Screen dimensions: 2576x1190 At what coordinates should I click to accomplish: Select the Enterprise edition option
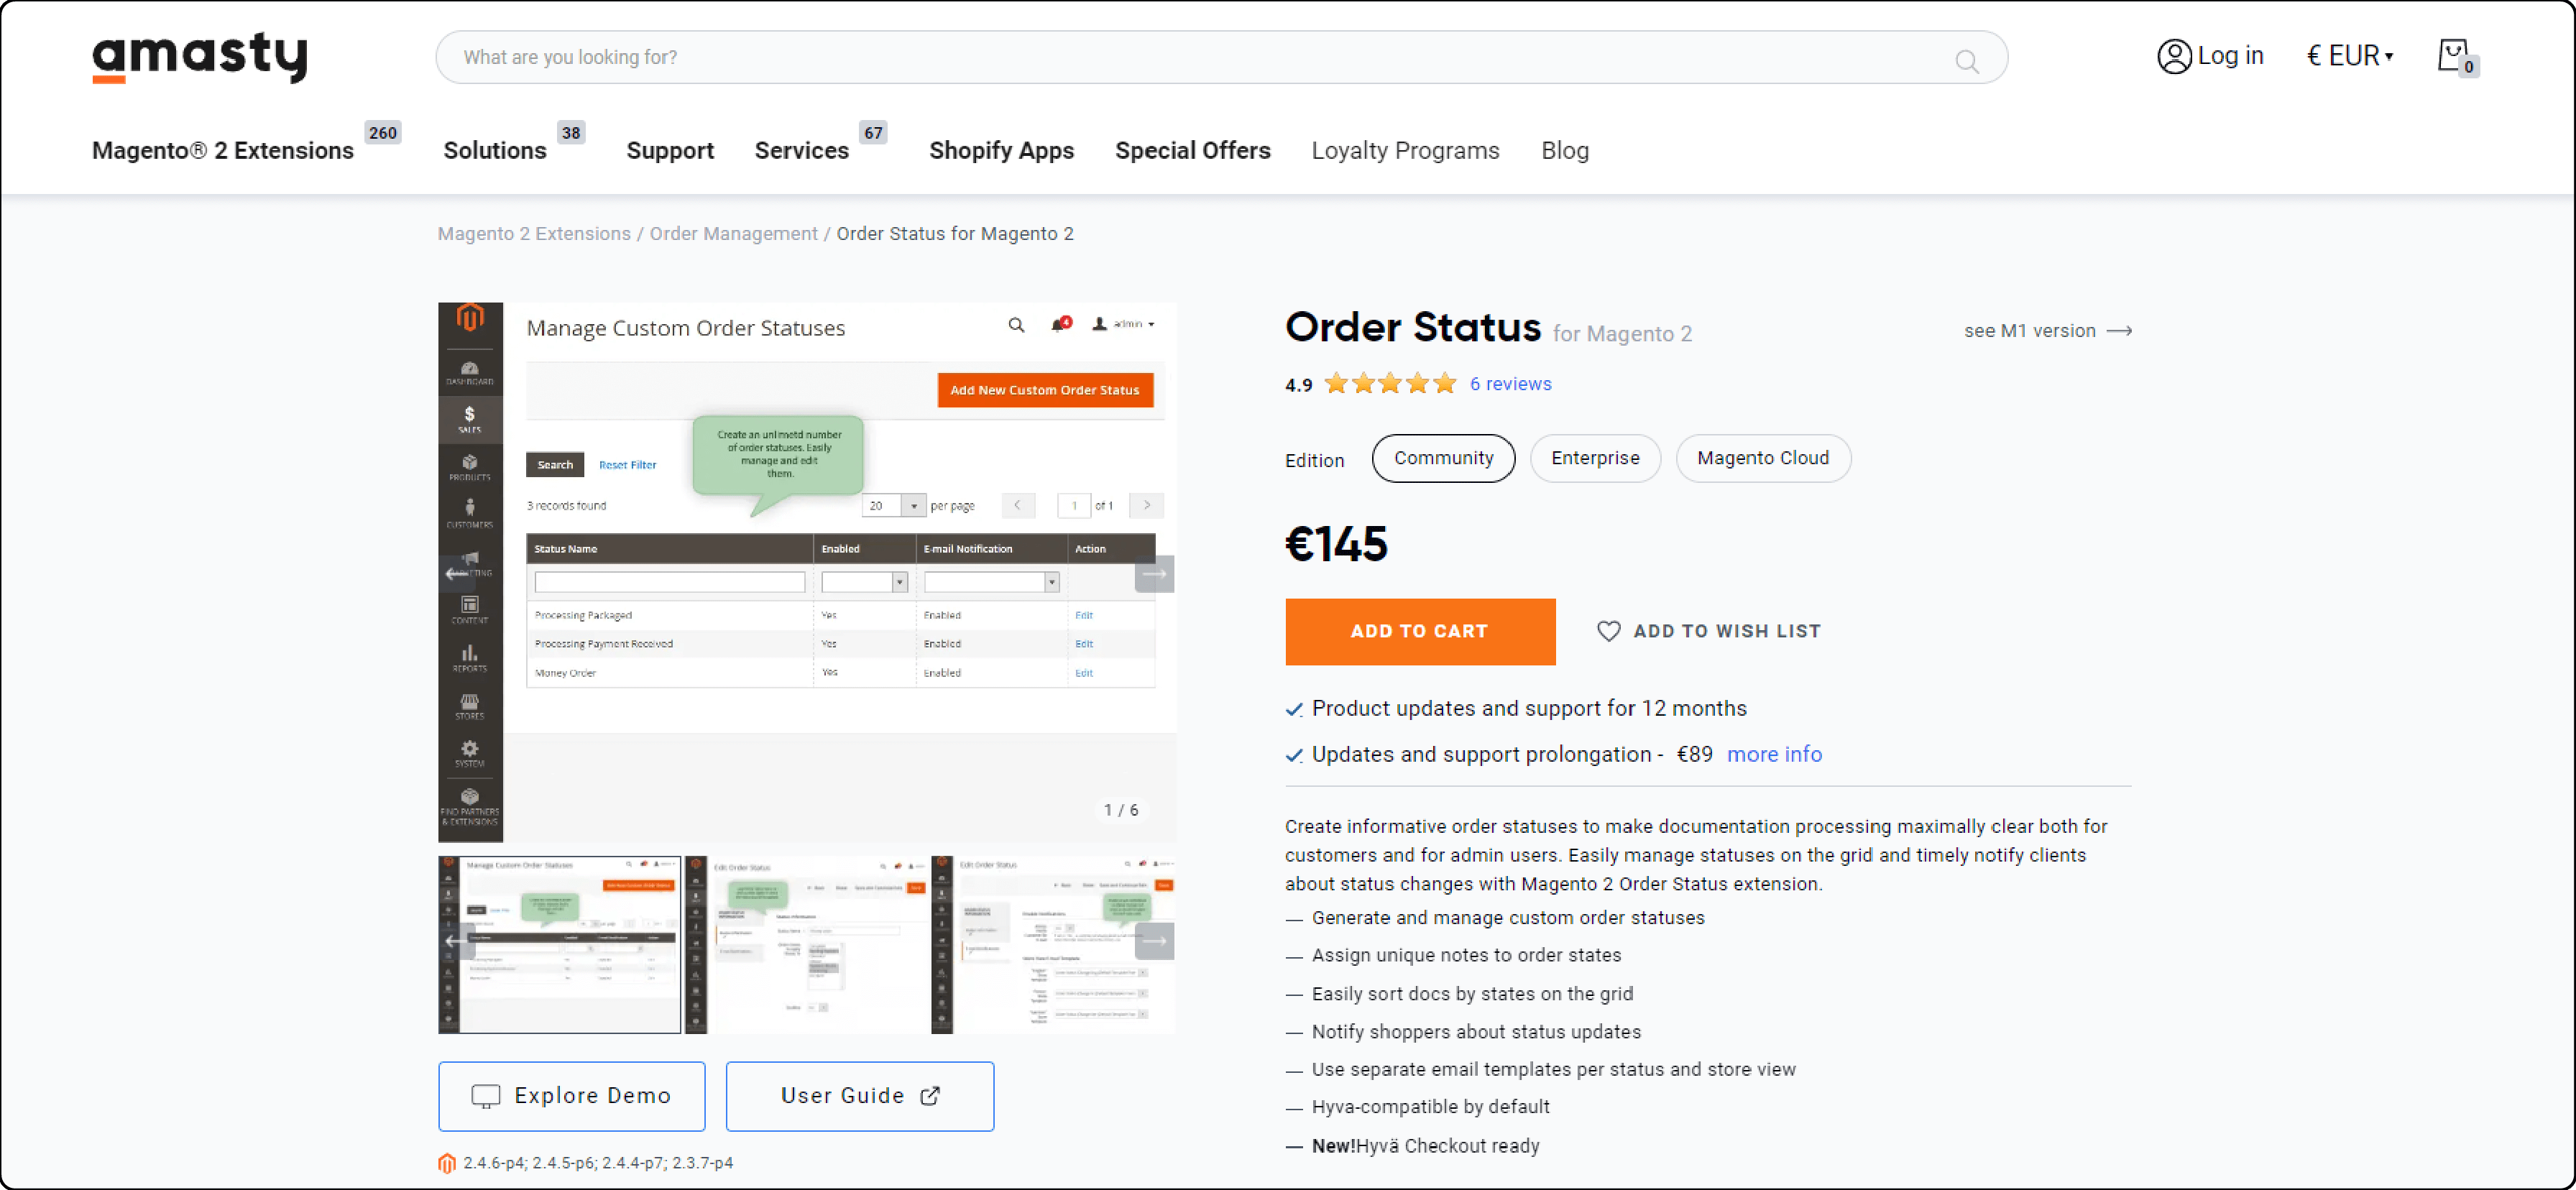[1595, 458]
